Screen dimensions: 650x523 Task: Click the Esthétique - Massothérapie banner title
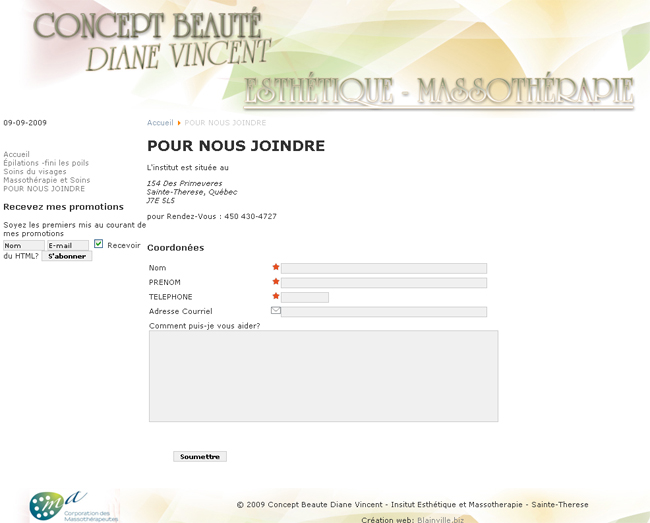pos(439,91)
